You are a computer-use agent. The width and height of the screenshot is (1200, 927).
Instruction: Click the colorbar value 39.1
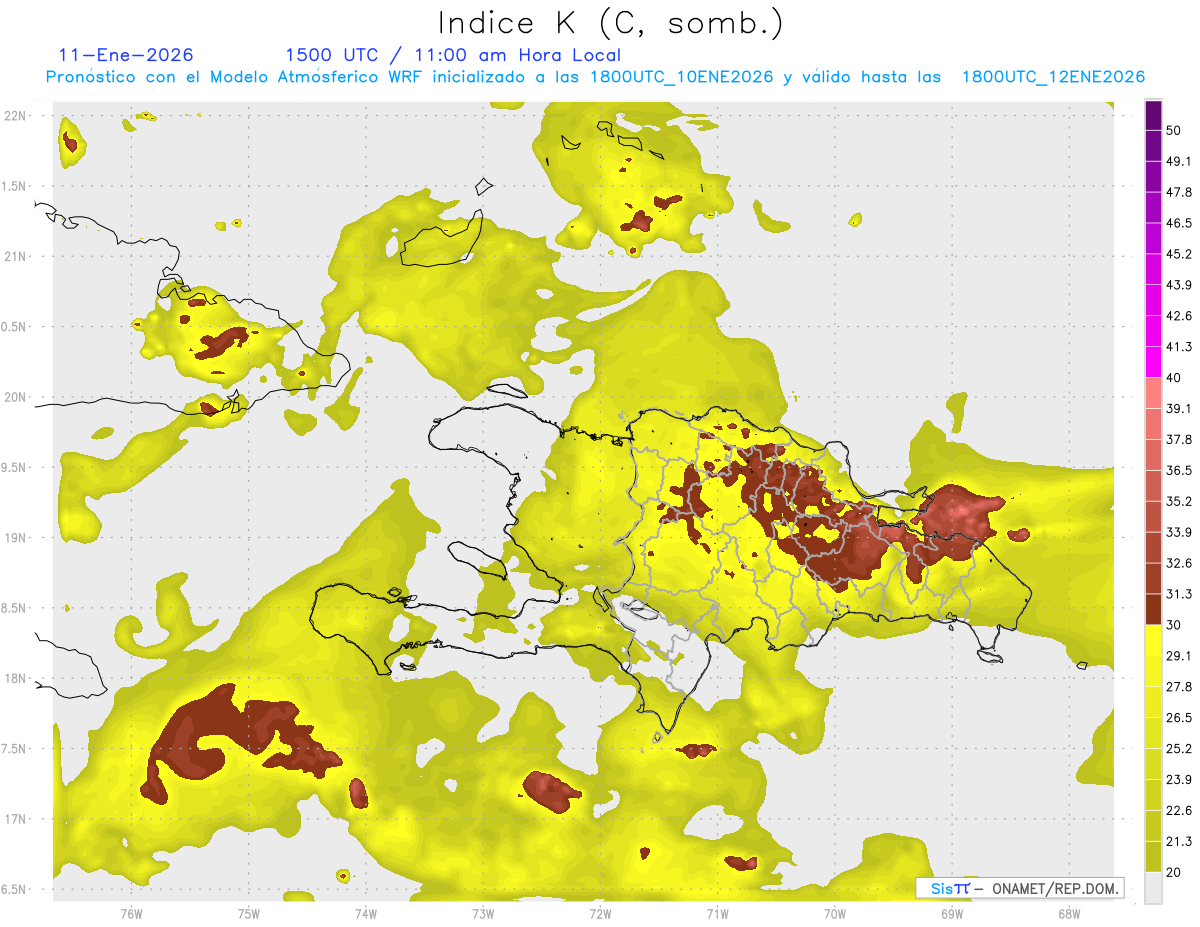[x=1179, y=408]
